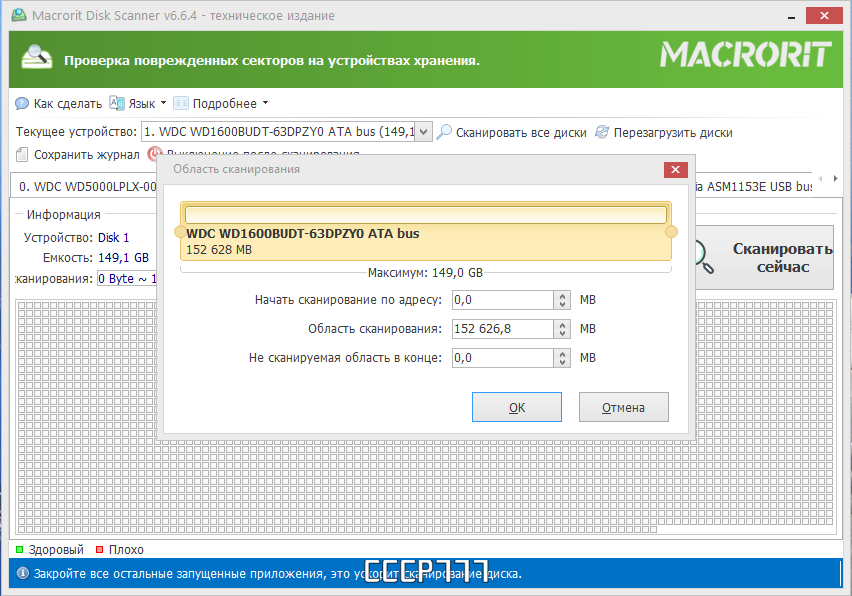Click the Как сделать help icon
The image size is (852, 596).
tap(22, 104)
